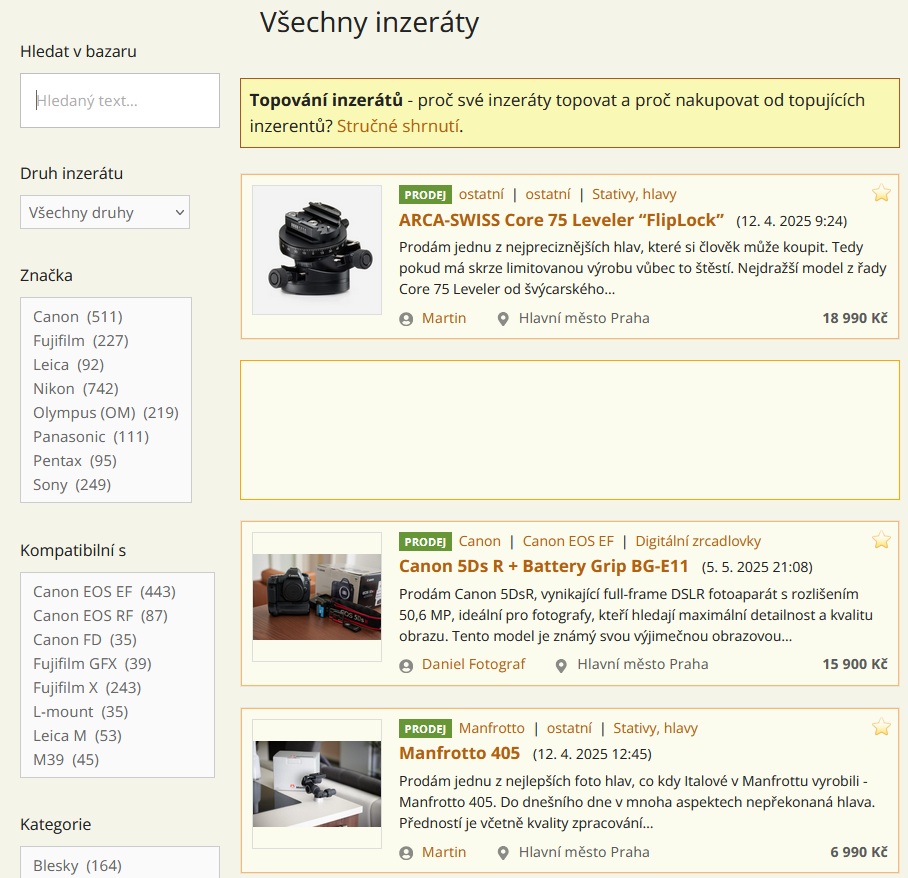Screen dimensions: 908x878
Task: Open Canon EOS EF tag on 5Ds R listing
Action: pyautogui.click(x=568, y=541)
